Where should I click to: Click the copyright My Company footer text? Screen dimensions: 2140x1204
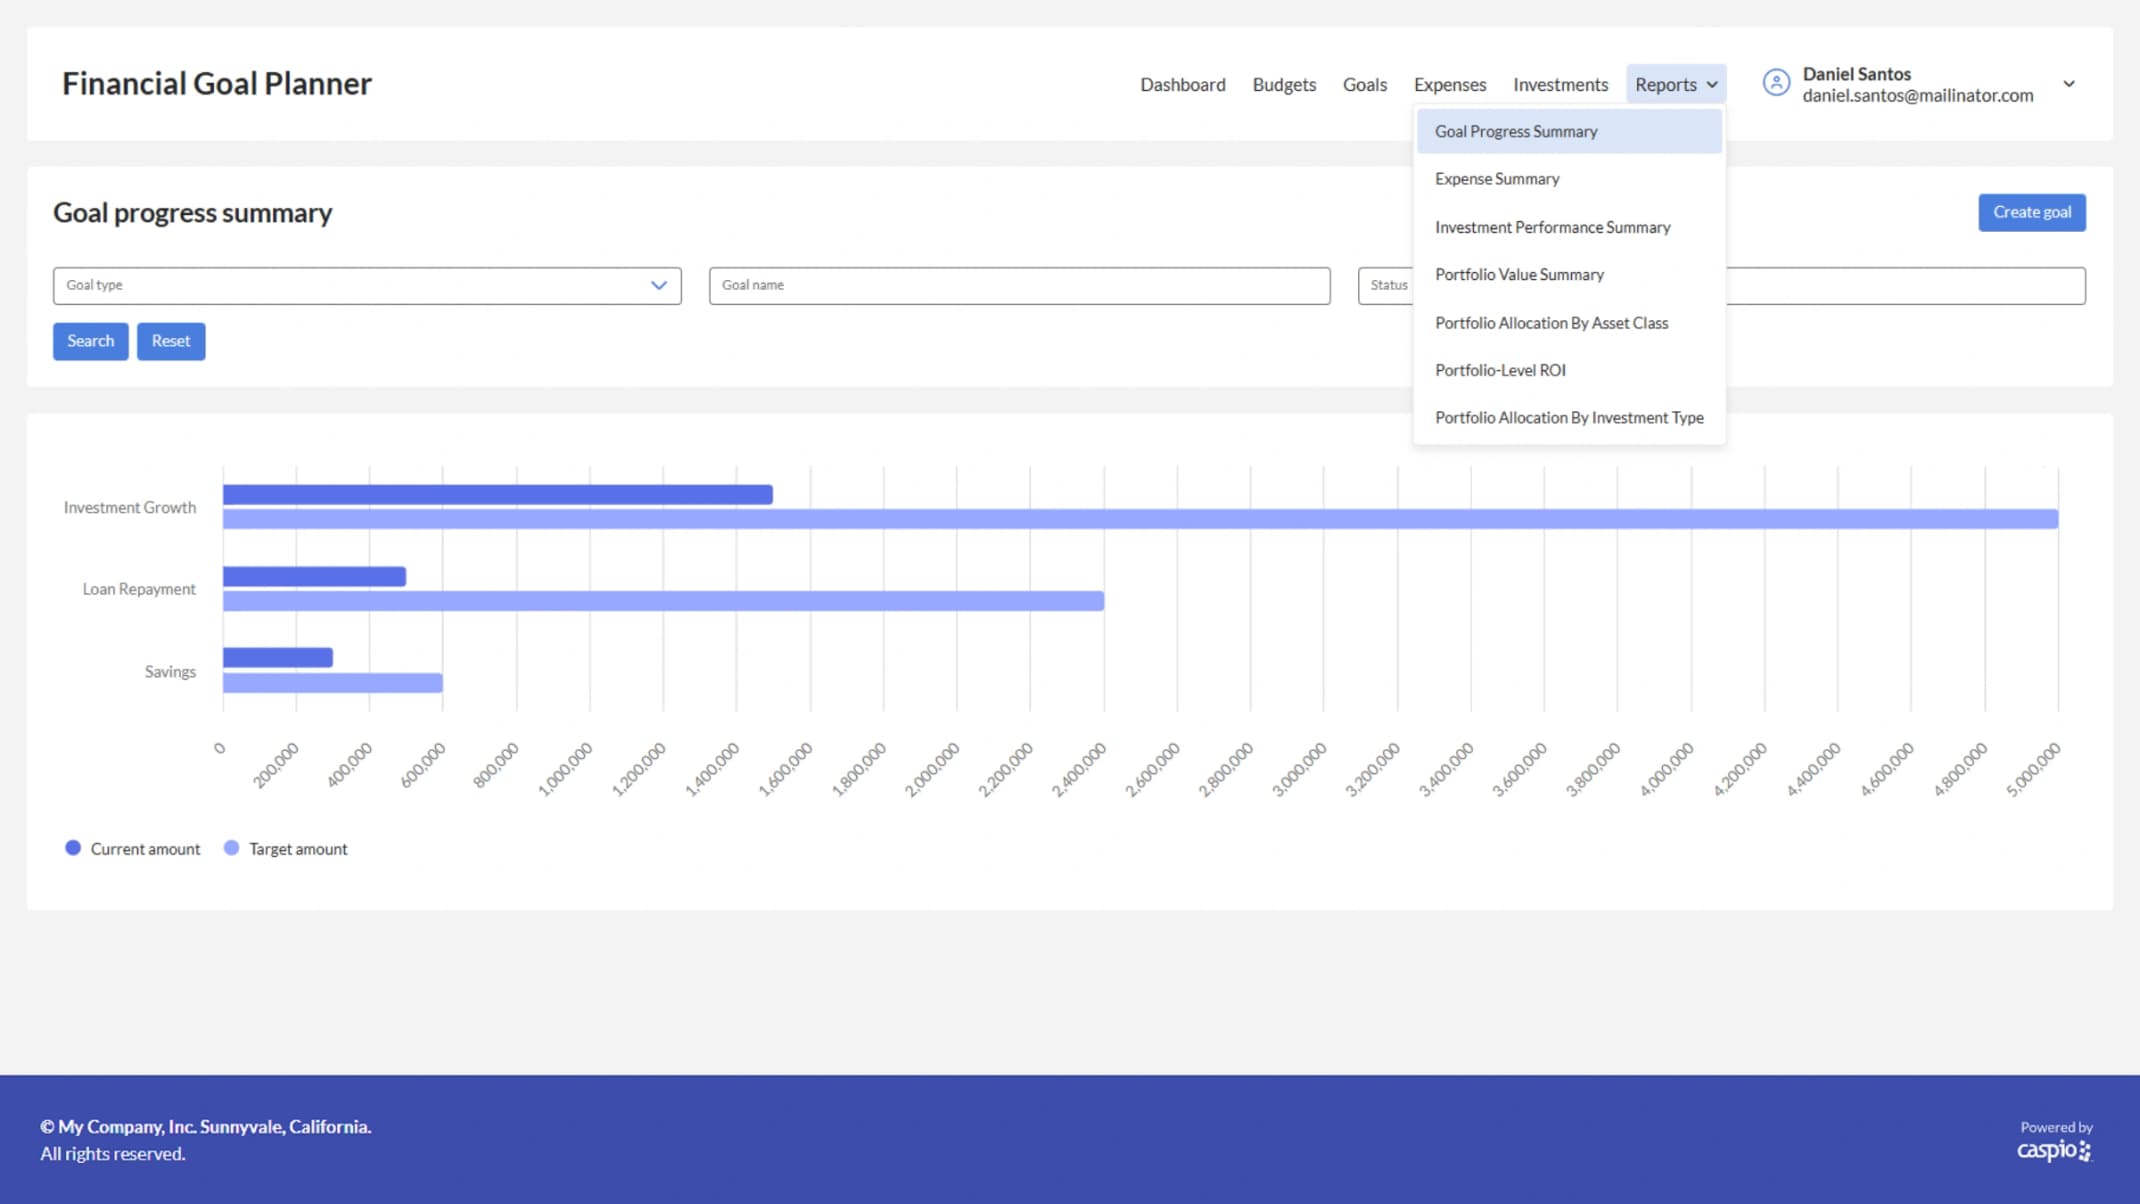point(206,1126)
